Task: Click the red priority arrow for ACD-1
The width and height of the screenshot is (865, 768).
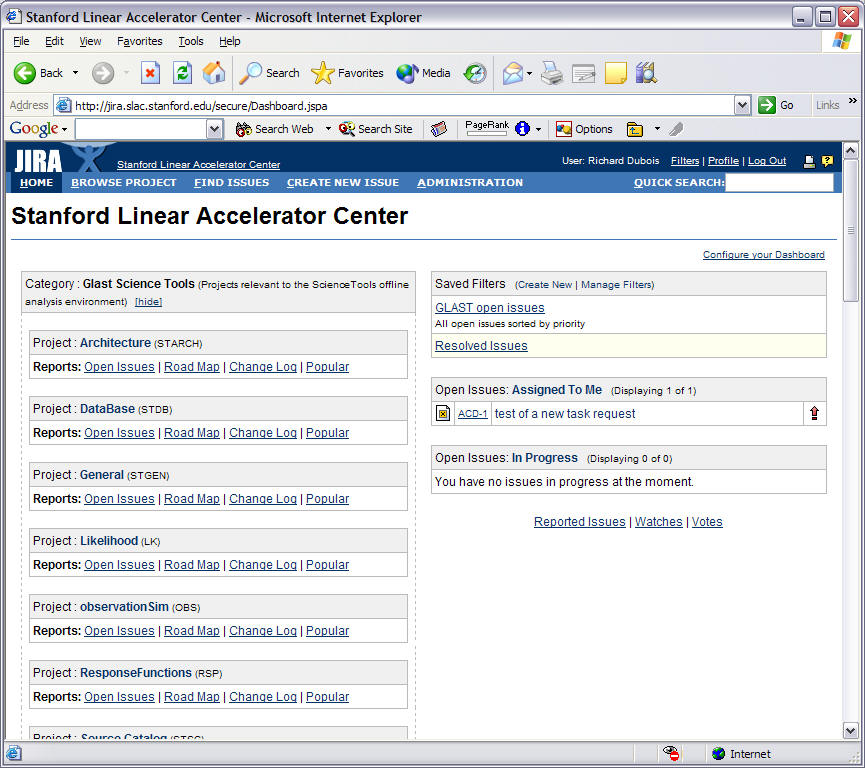Action: pos(814,413)
